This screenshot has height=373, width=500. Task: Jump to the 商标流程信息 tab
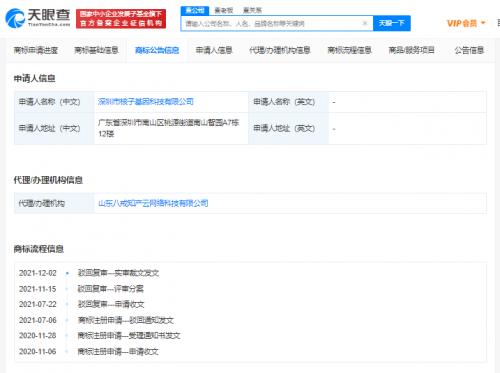[x=349, y=50]
